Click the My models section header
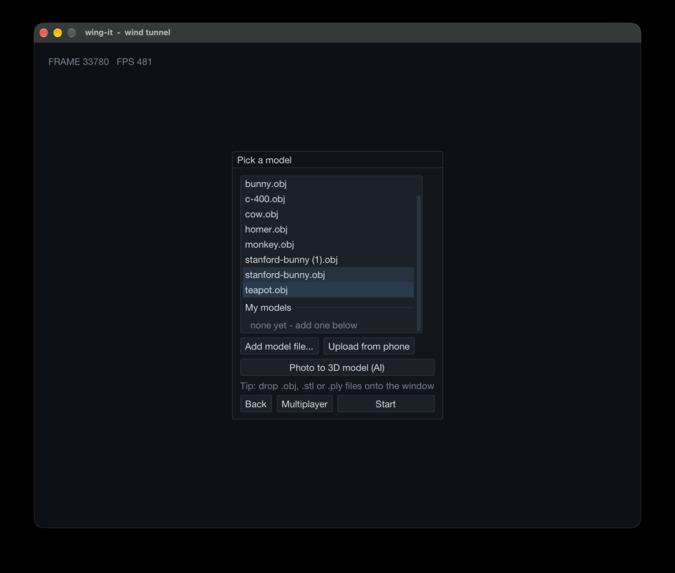The width and height of the screenshot is (675, 573). coord(268,308)
